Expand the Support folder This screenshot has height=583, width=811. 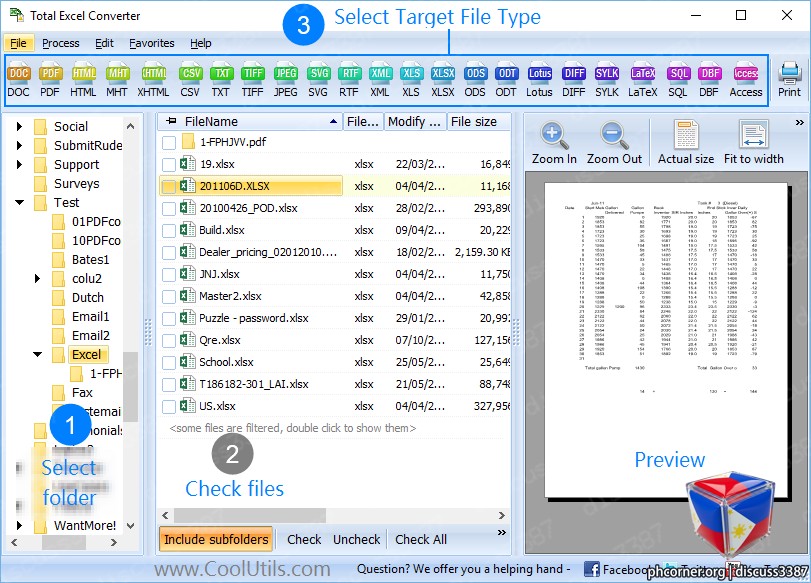click(x=19, y=165)
